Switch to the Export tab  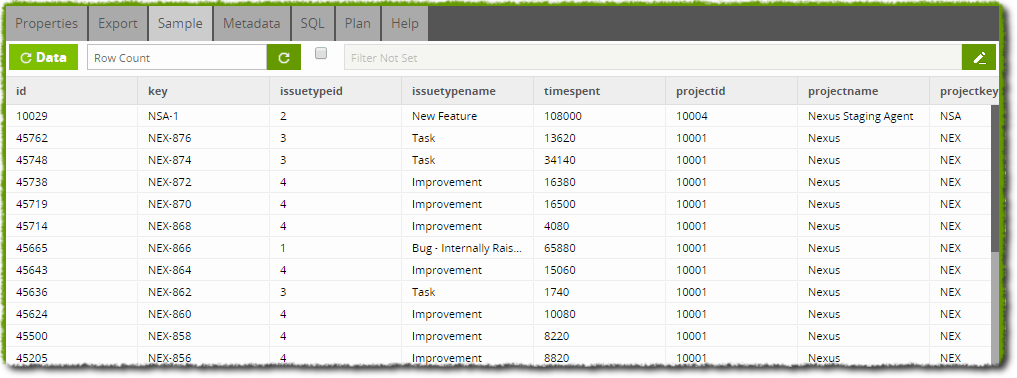tap(117, 23)
